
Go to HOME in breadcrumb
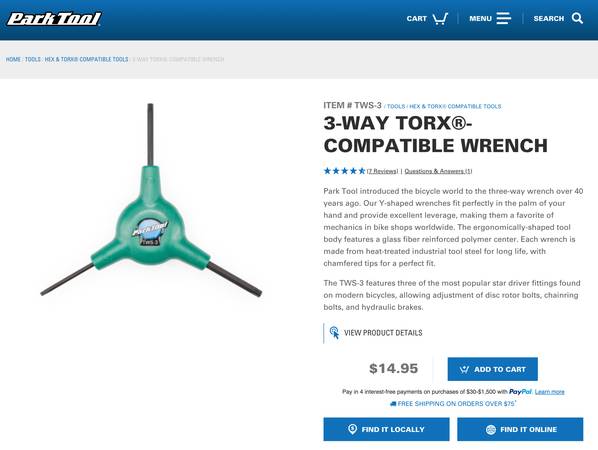click(13, 59)
